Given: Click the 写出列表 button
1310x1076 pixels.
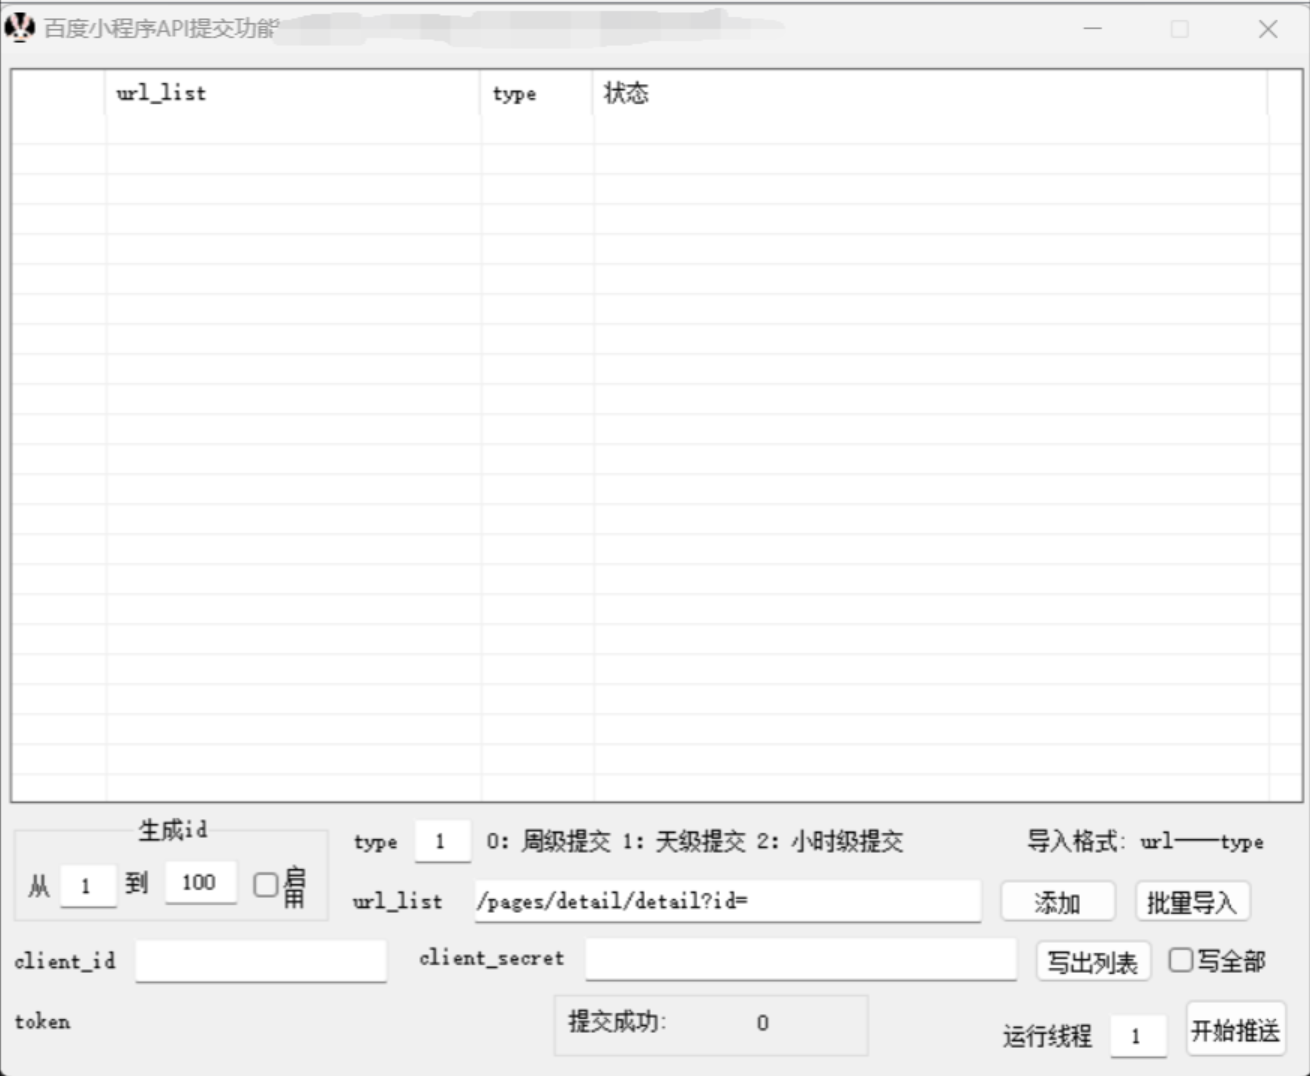Looking at the screenshot, I should 1093,962.
